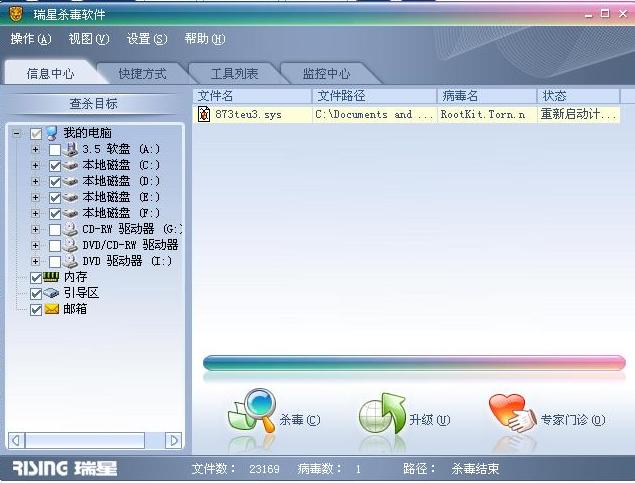Click the CD-RW 驱动器 (G:) drive icon

click(70, 230)
